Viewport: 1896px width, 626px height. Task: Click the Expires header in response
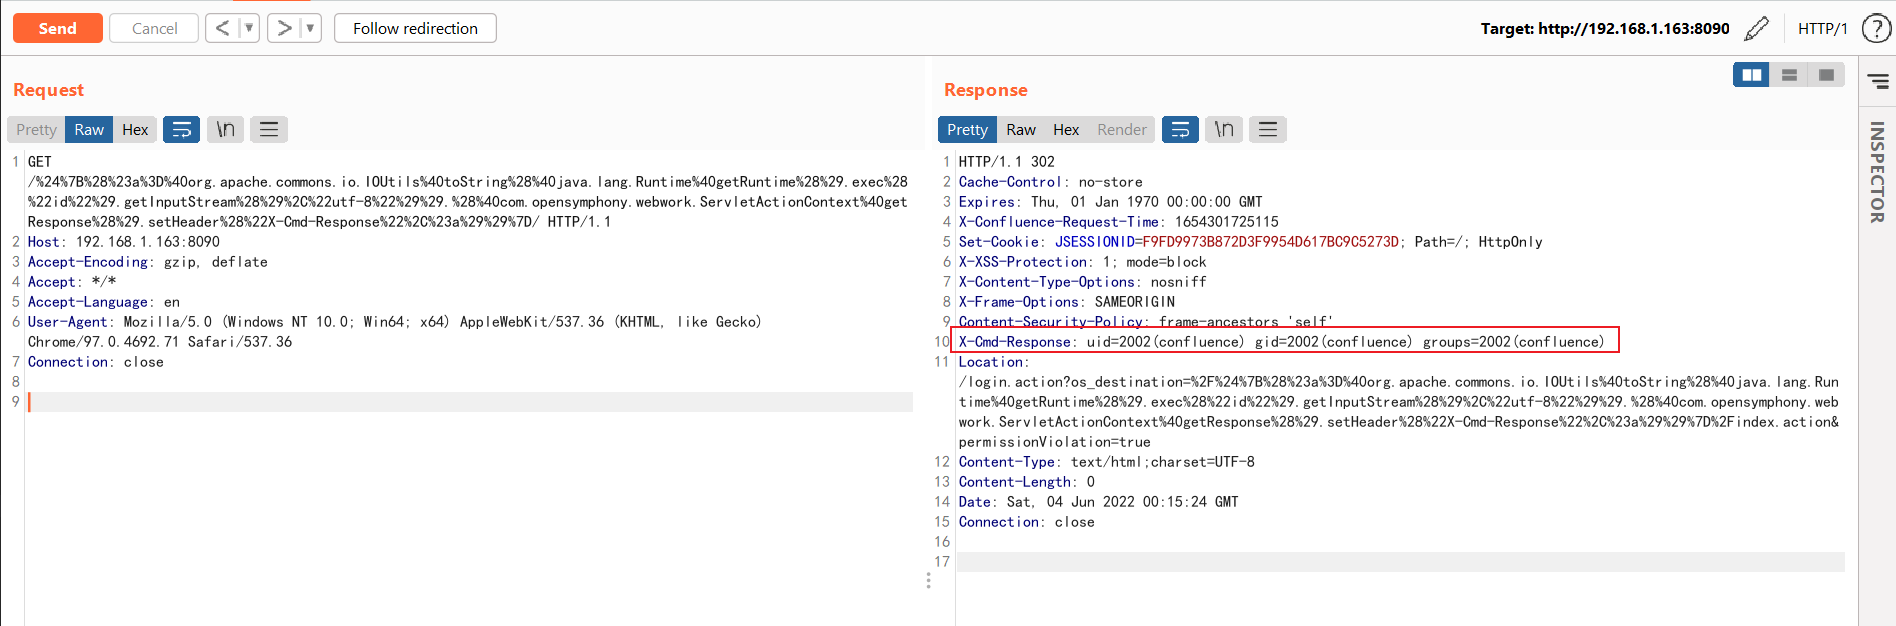(x=1110, y=202)
